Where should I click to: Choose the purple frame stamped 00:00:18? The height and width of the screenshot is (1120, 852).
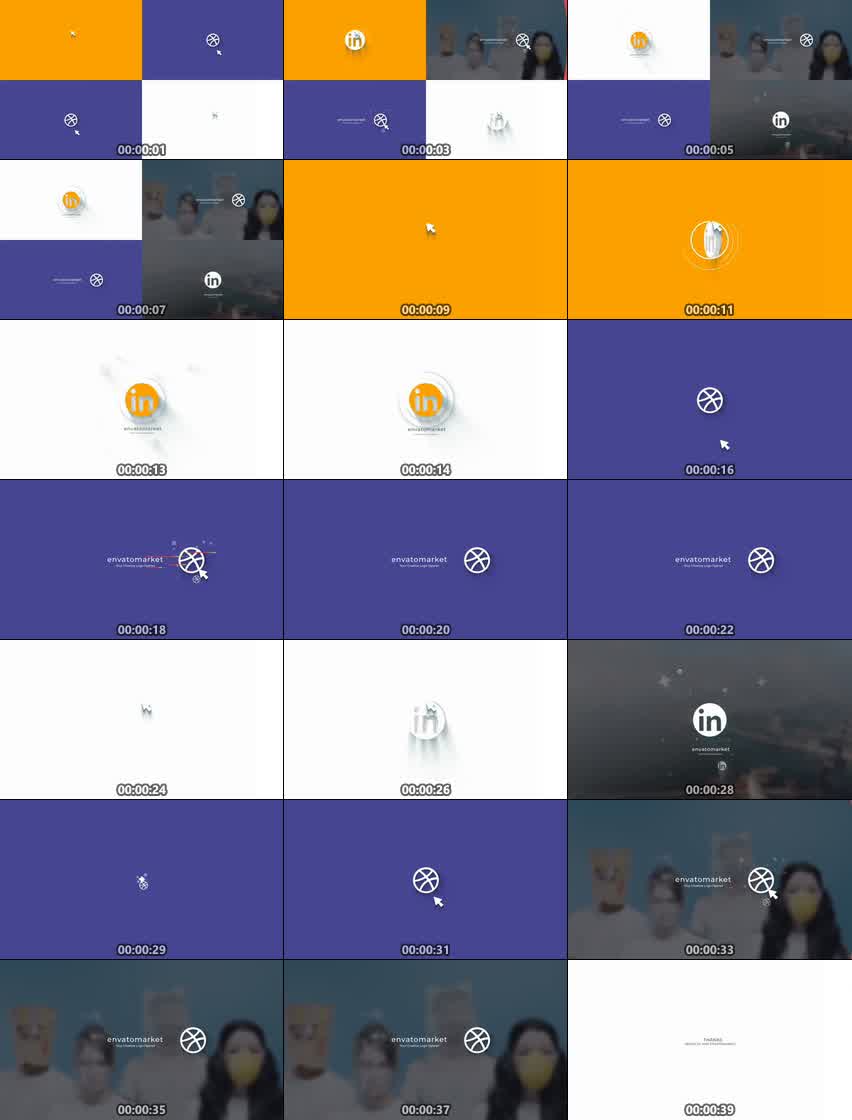click(x=141, y=559)
